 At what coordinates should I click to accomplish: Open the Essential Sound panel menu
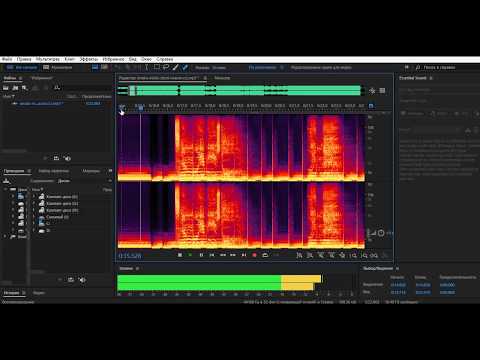click(431, 78)
